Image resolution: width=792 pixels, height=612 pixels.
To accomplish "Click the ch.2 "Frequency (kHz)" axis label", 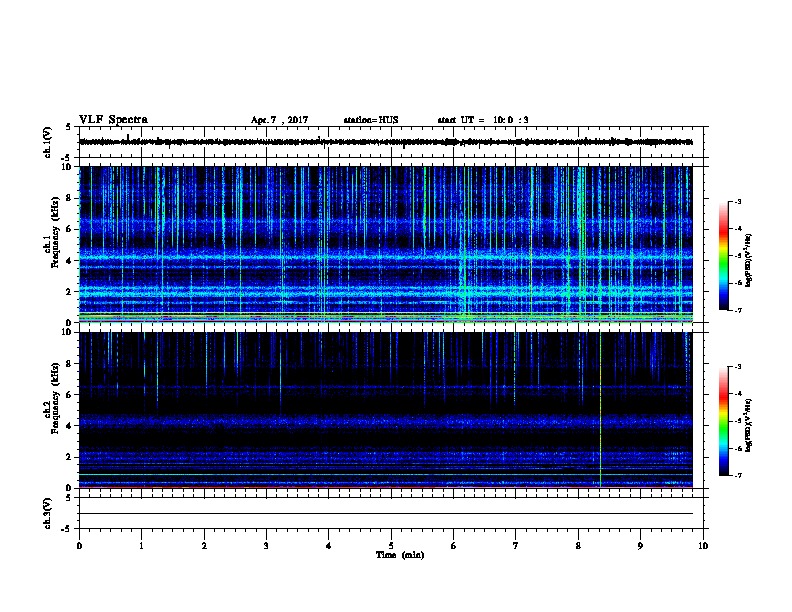I will 56,398.
